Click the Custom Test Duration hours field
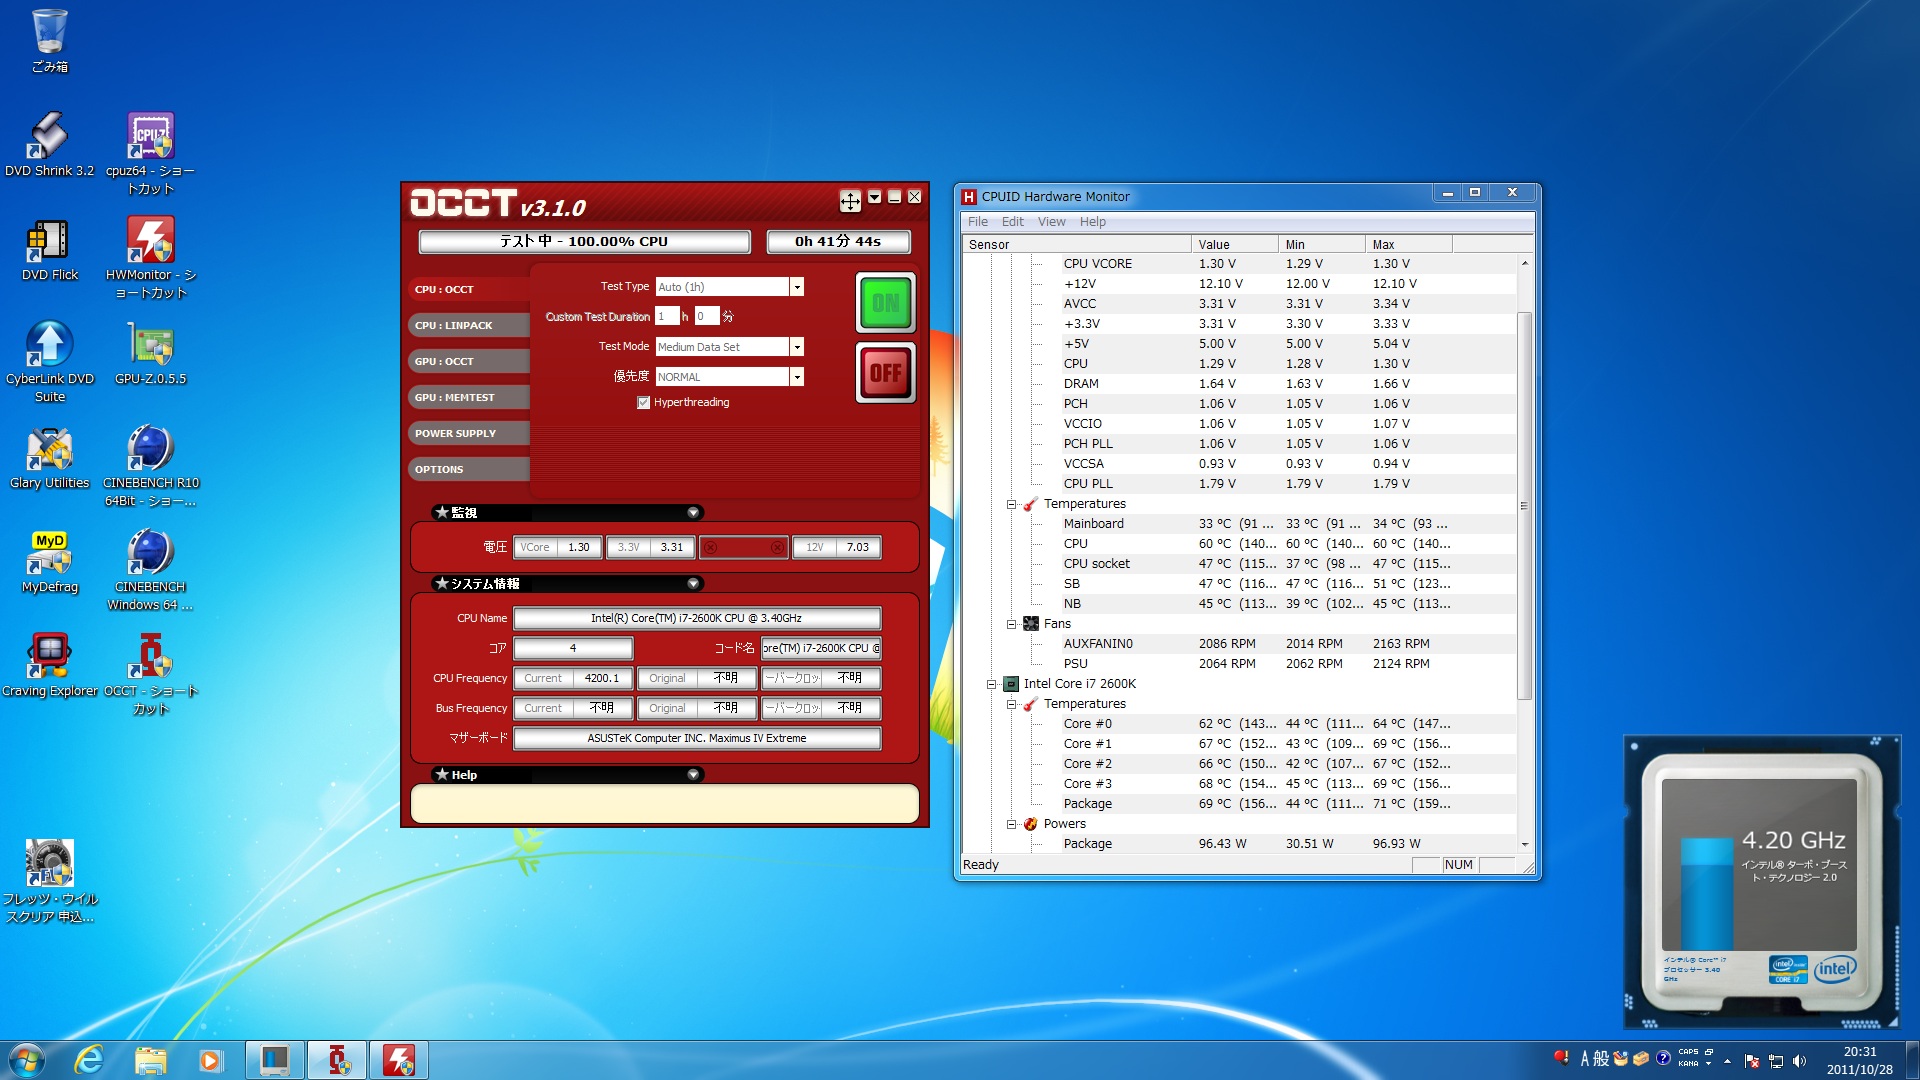This screenshot has width=1920, height=1080. pyautogui.click(x=666, y=316)
